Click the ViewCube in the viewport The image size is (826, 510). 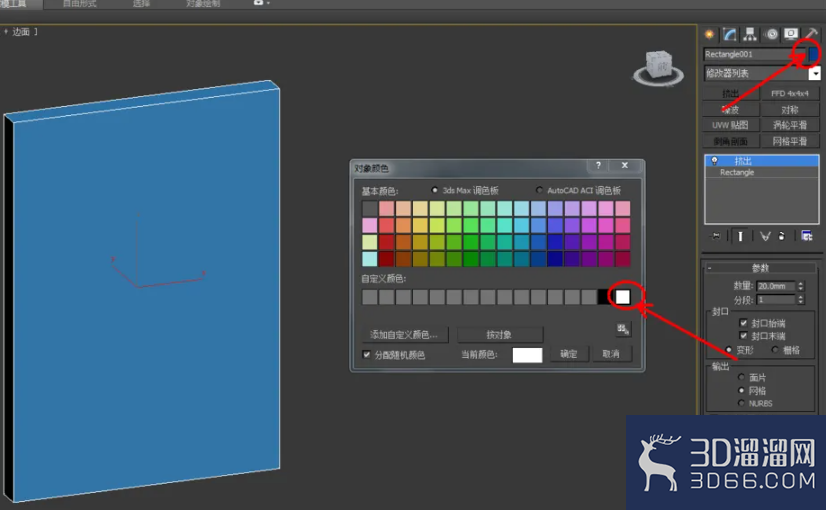[x=658, y=67]
